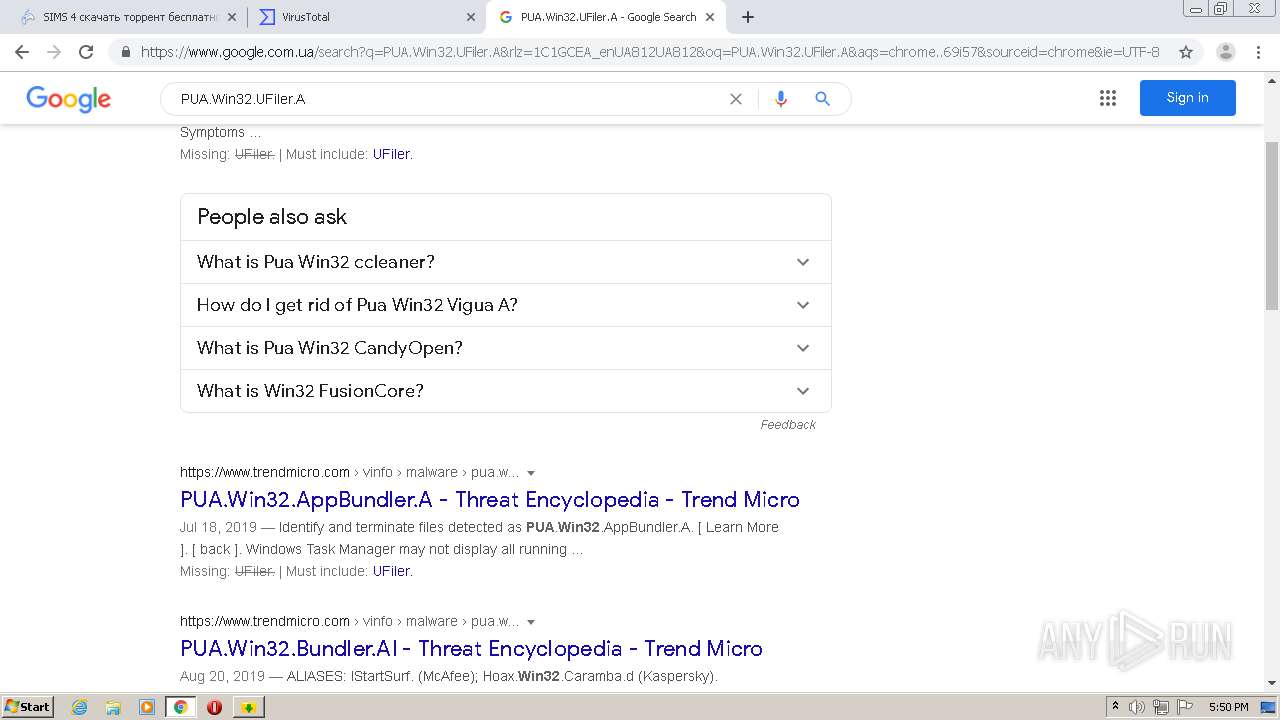The height and width of the screenshot is (720, 1280).
Task: Close the VirusTotal tab
Action: 471,17
